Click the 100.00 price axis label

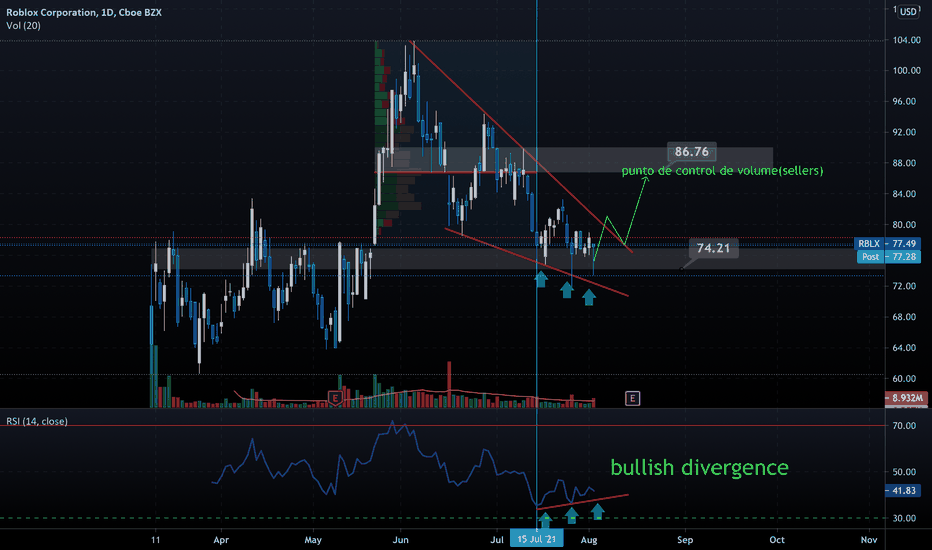906,70
